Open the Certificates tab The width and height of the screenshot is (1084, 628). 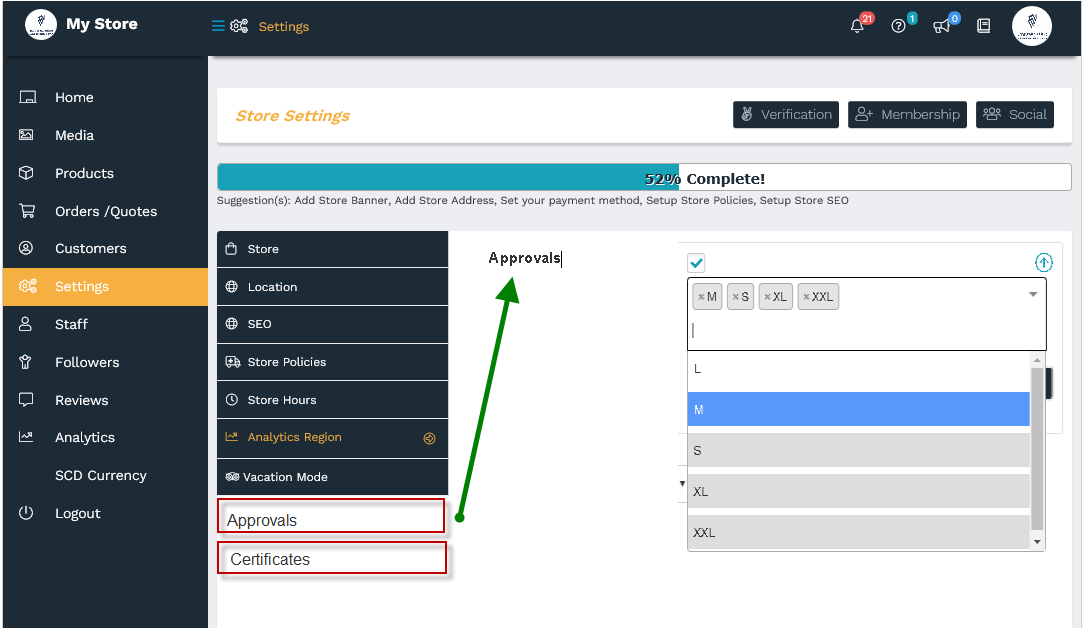pyautogui.click(x=333, y=558)
